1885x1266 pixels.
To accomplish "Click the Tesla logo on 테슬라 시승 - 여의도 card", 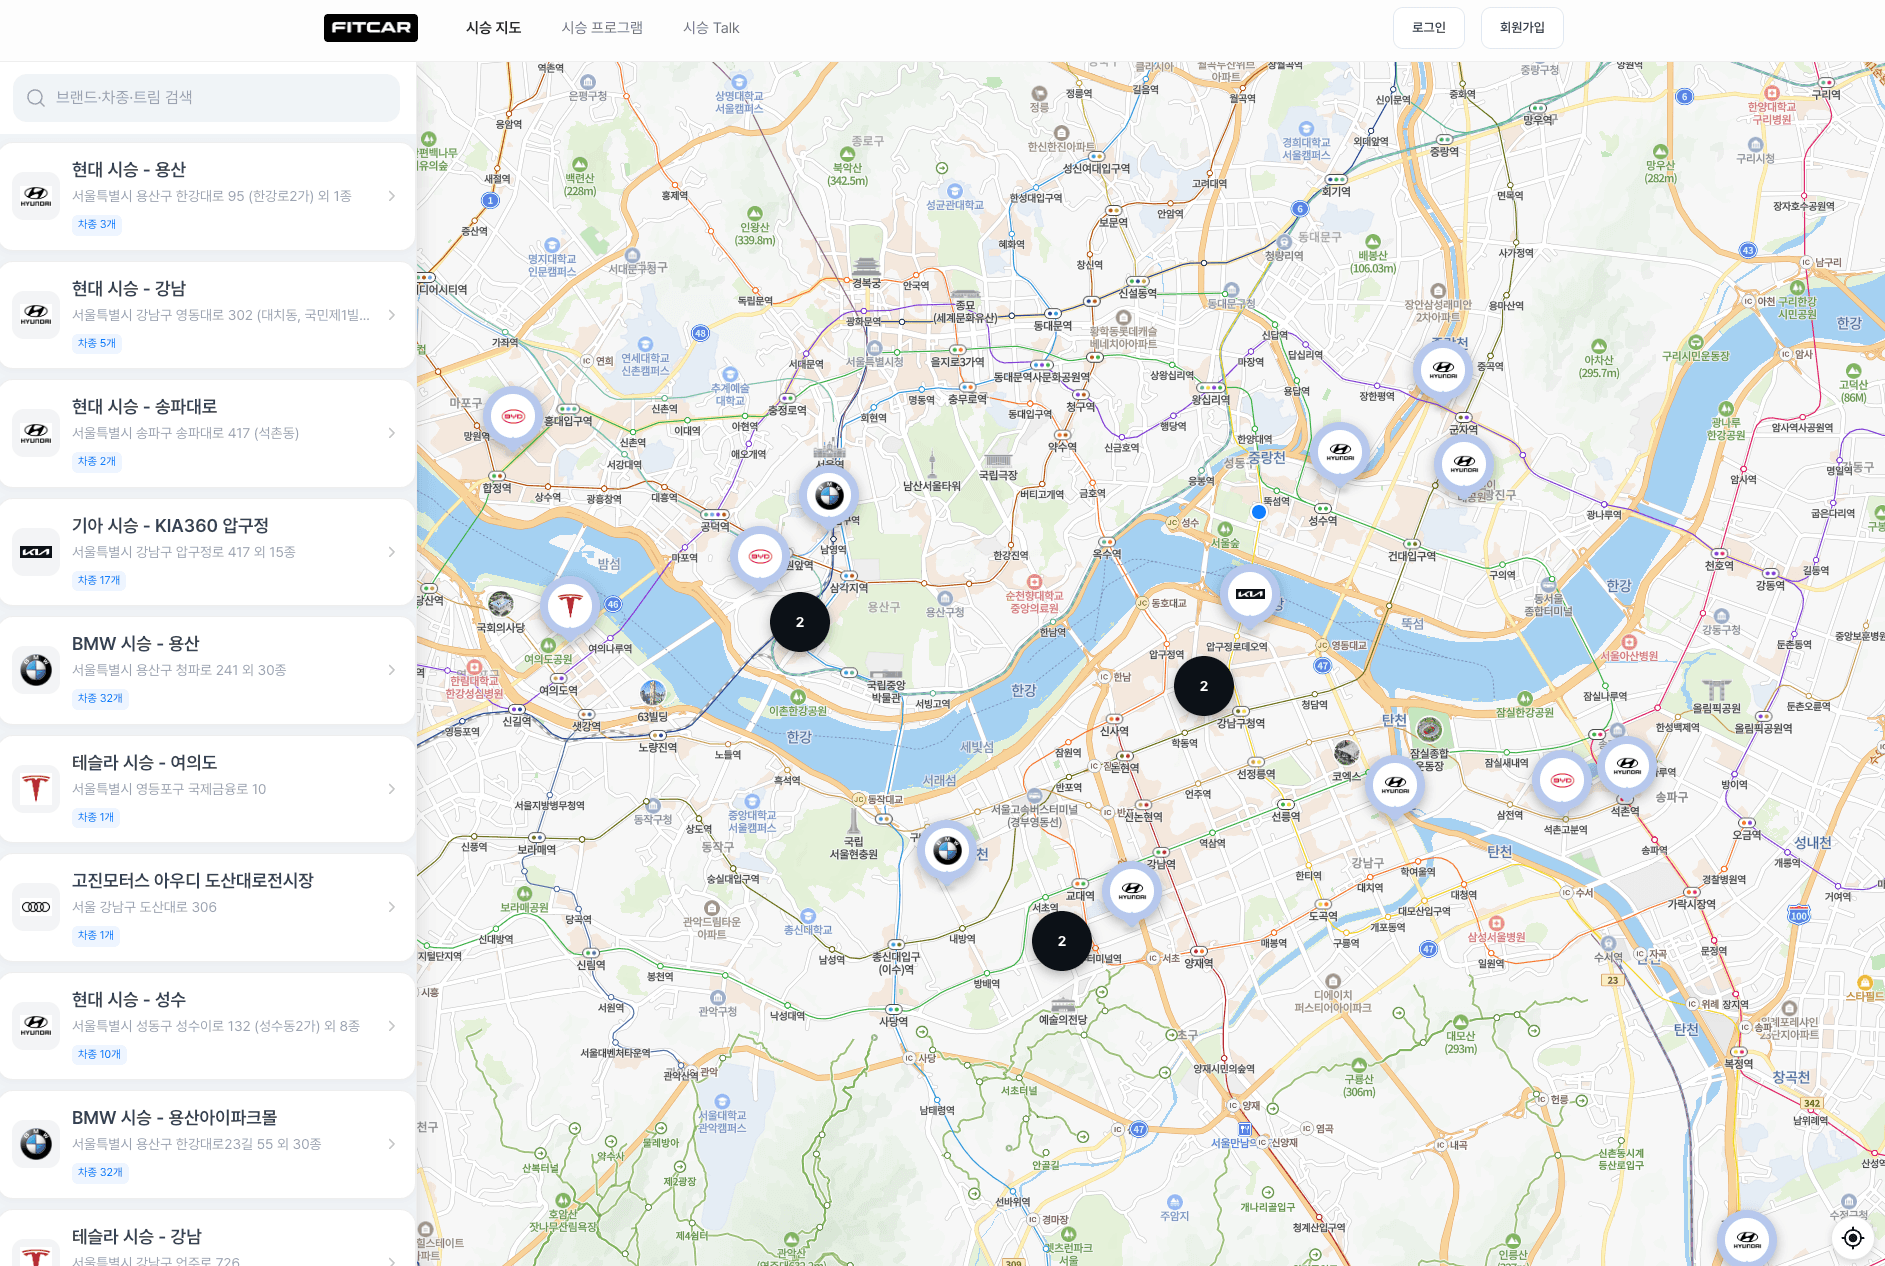I will tap(36, 789).
